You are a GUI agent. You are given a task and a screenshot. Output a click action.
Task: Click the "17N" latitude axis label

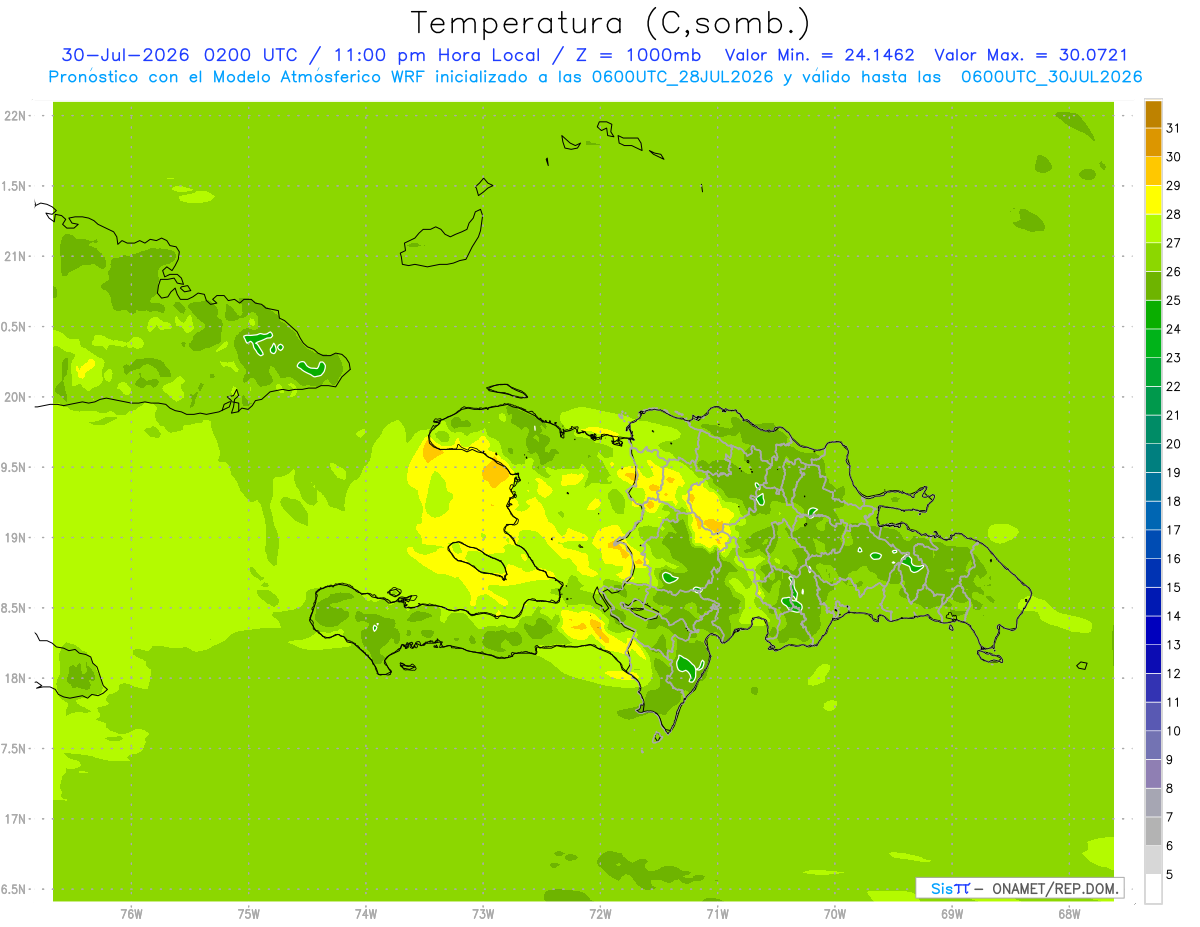(16, 819)
